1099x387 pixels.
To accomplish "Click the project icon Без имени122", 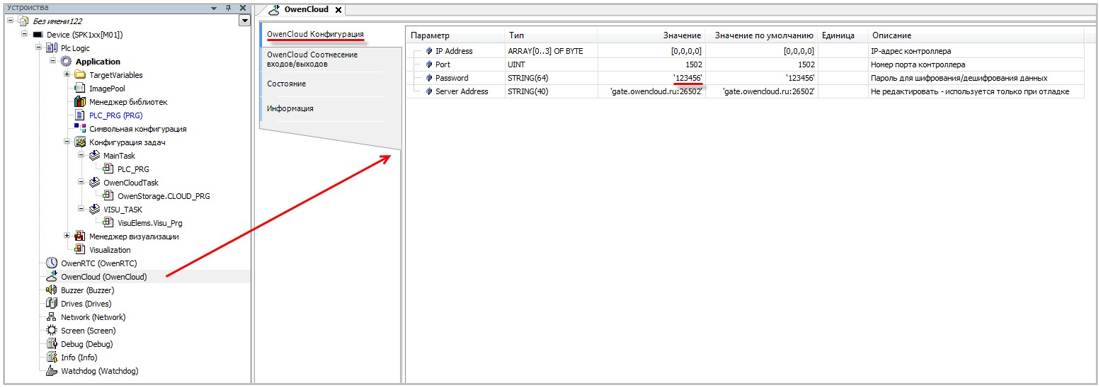I will [23, 21].
